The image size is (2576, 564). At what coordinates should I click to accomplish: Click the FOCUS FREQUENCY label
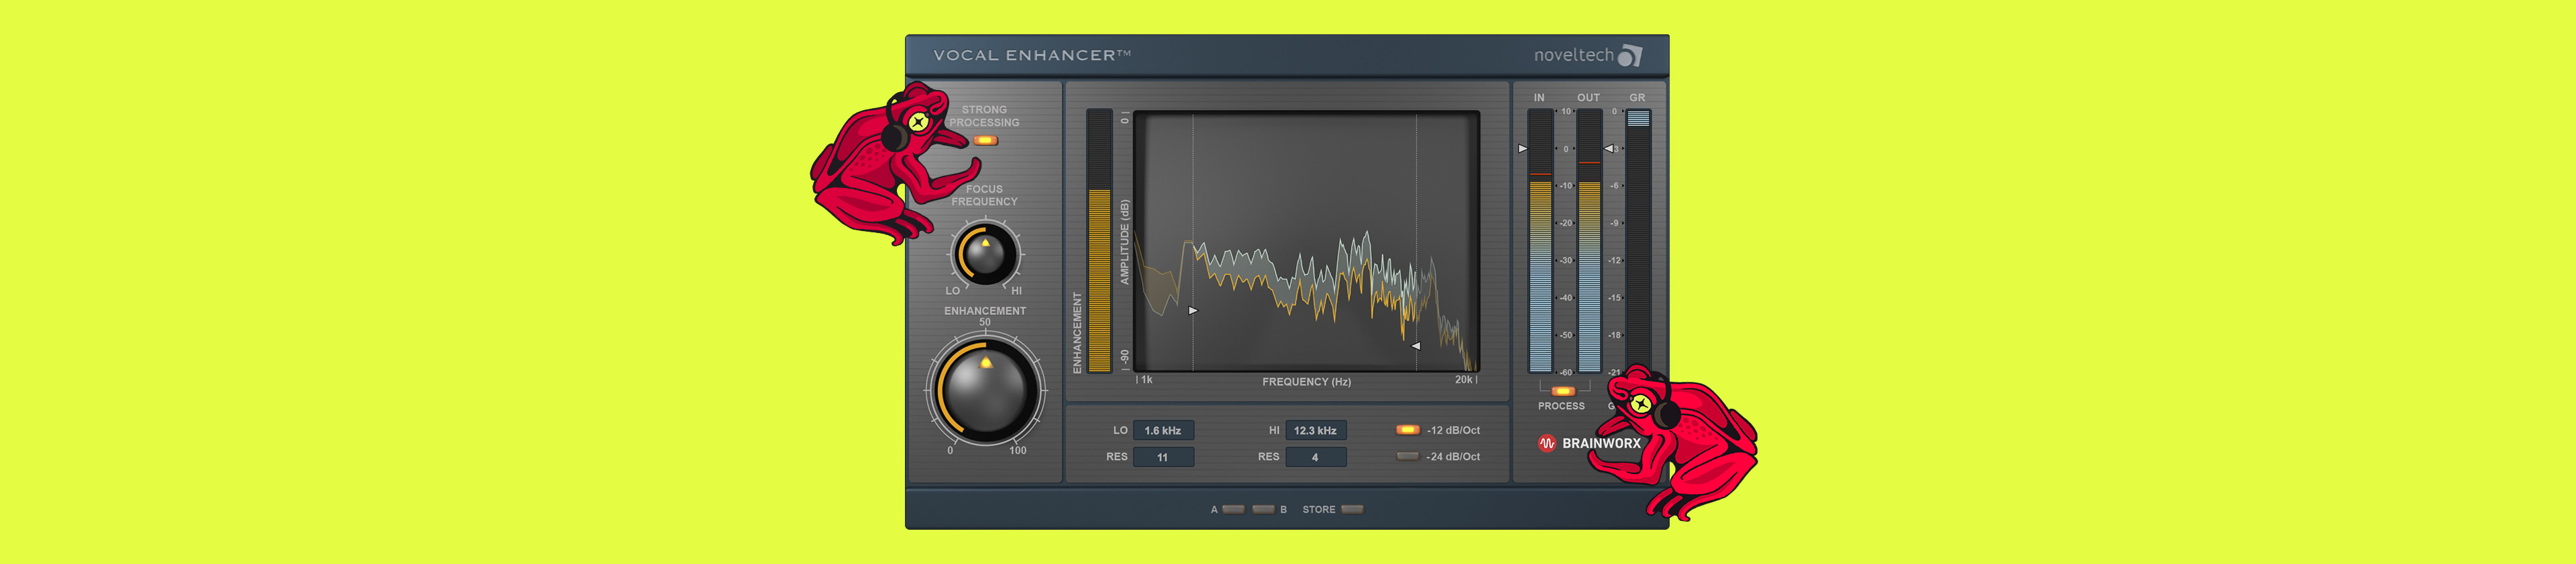pos(984,195)
